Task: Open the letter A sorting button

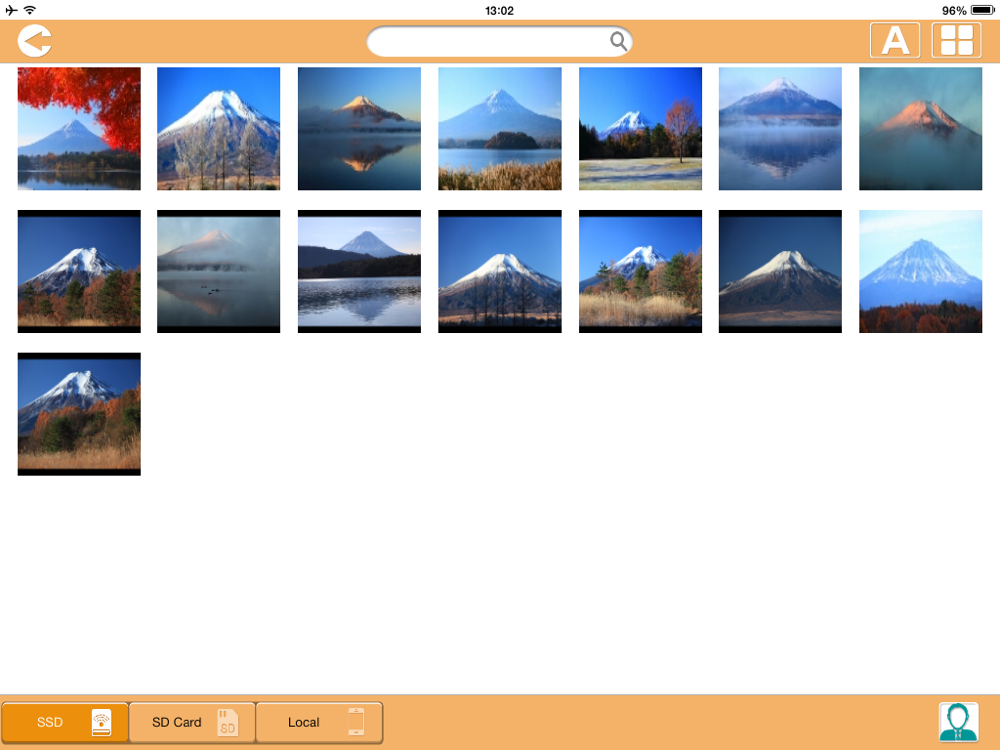Action: point(895,41)
